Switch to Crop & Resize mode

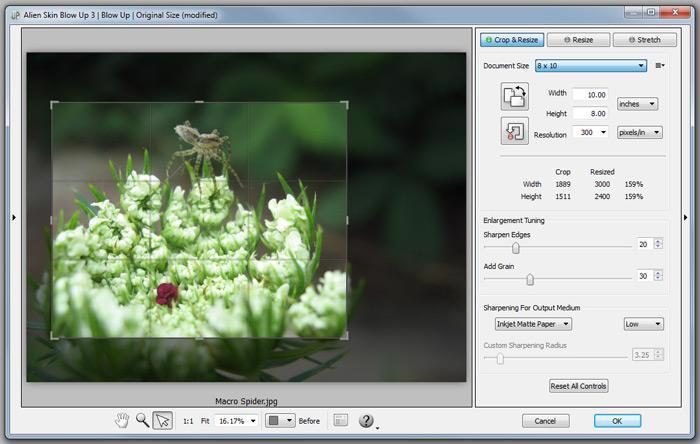point(513,40)
